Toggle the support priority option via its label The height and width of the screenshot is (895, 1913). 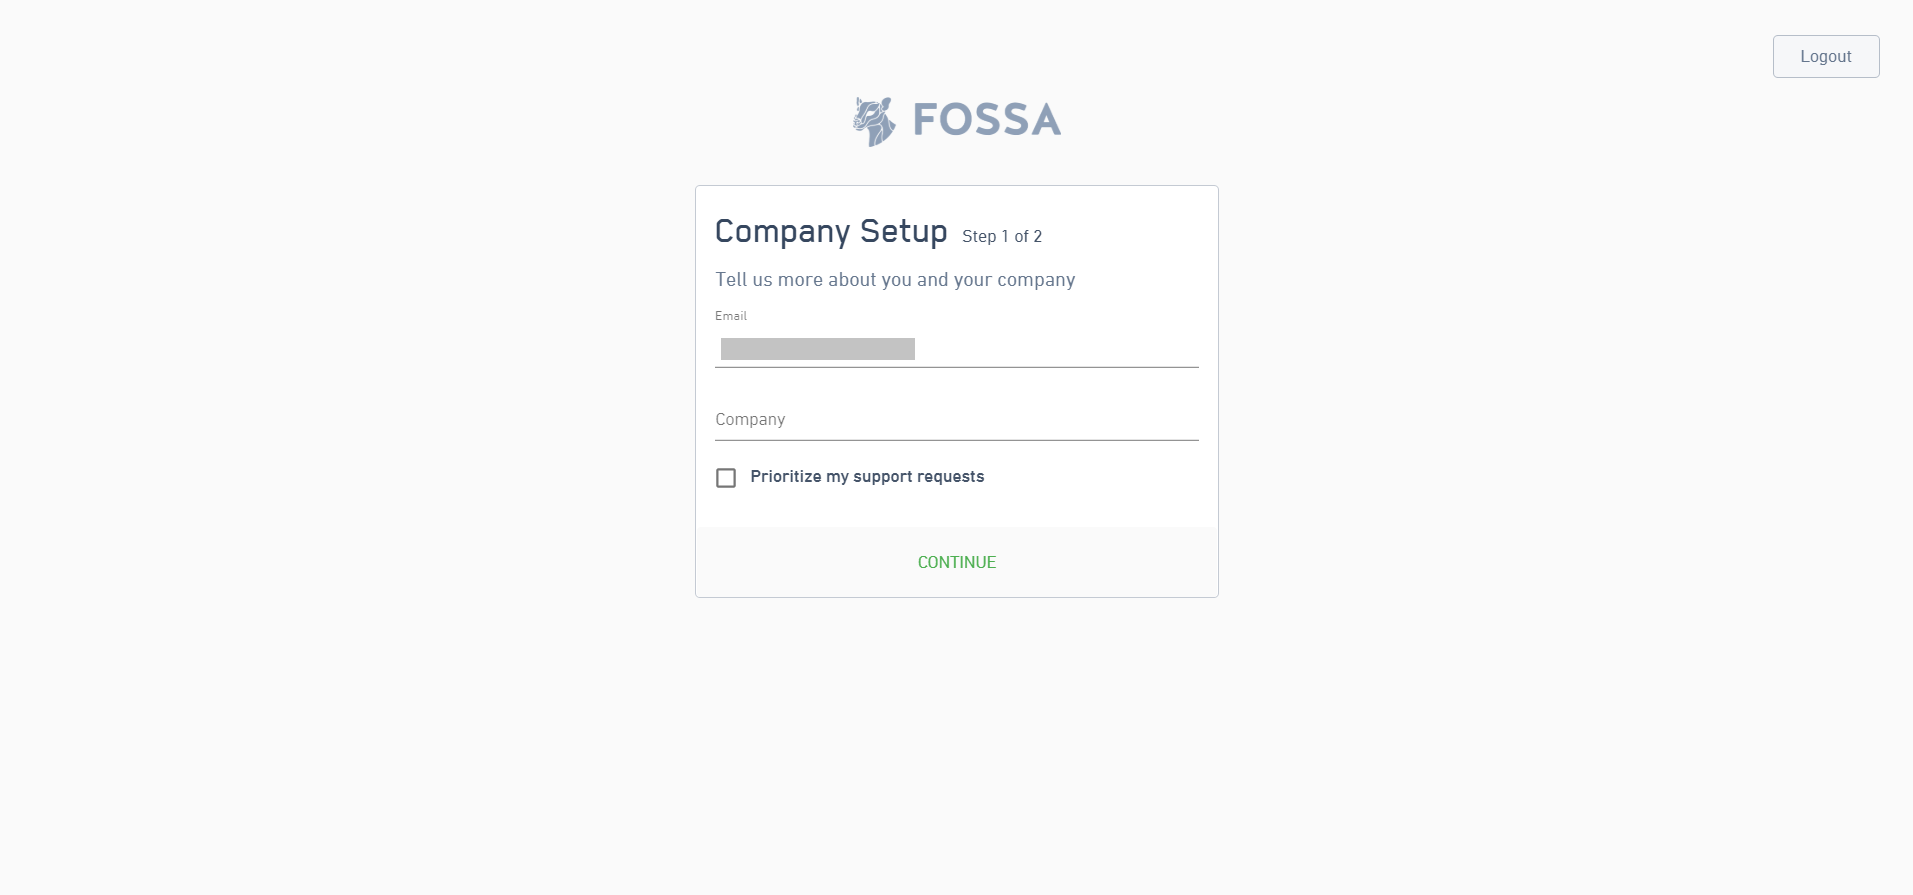click(867, 477)
